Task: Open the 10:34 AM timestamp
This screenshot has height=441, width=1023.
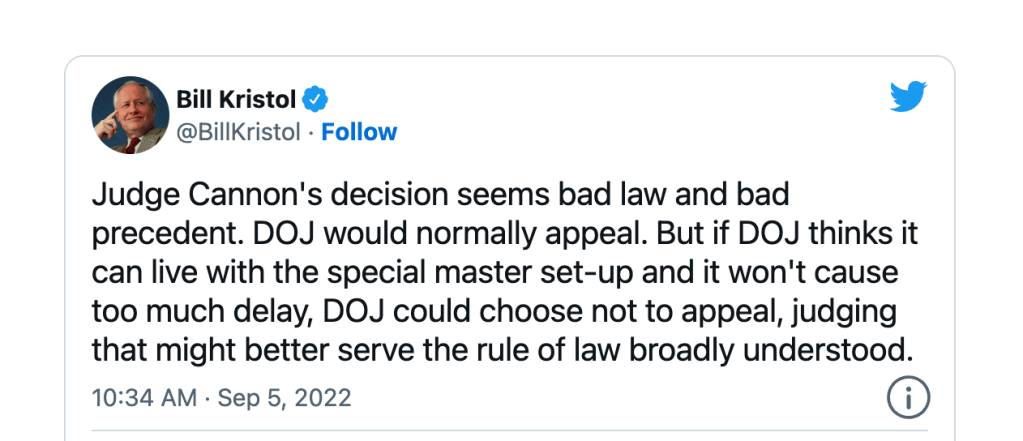Action: coord(144,398)
